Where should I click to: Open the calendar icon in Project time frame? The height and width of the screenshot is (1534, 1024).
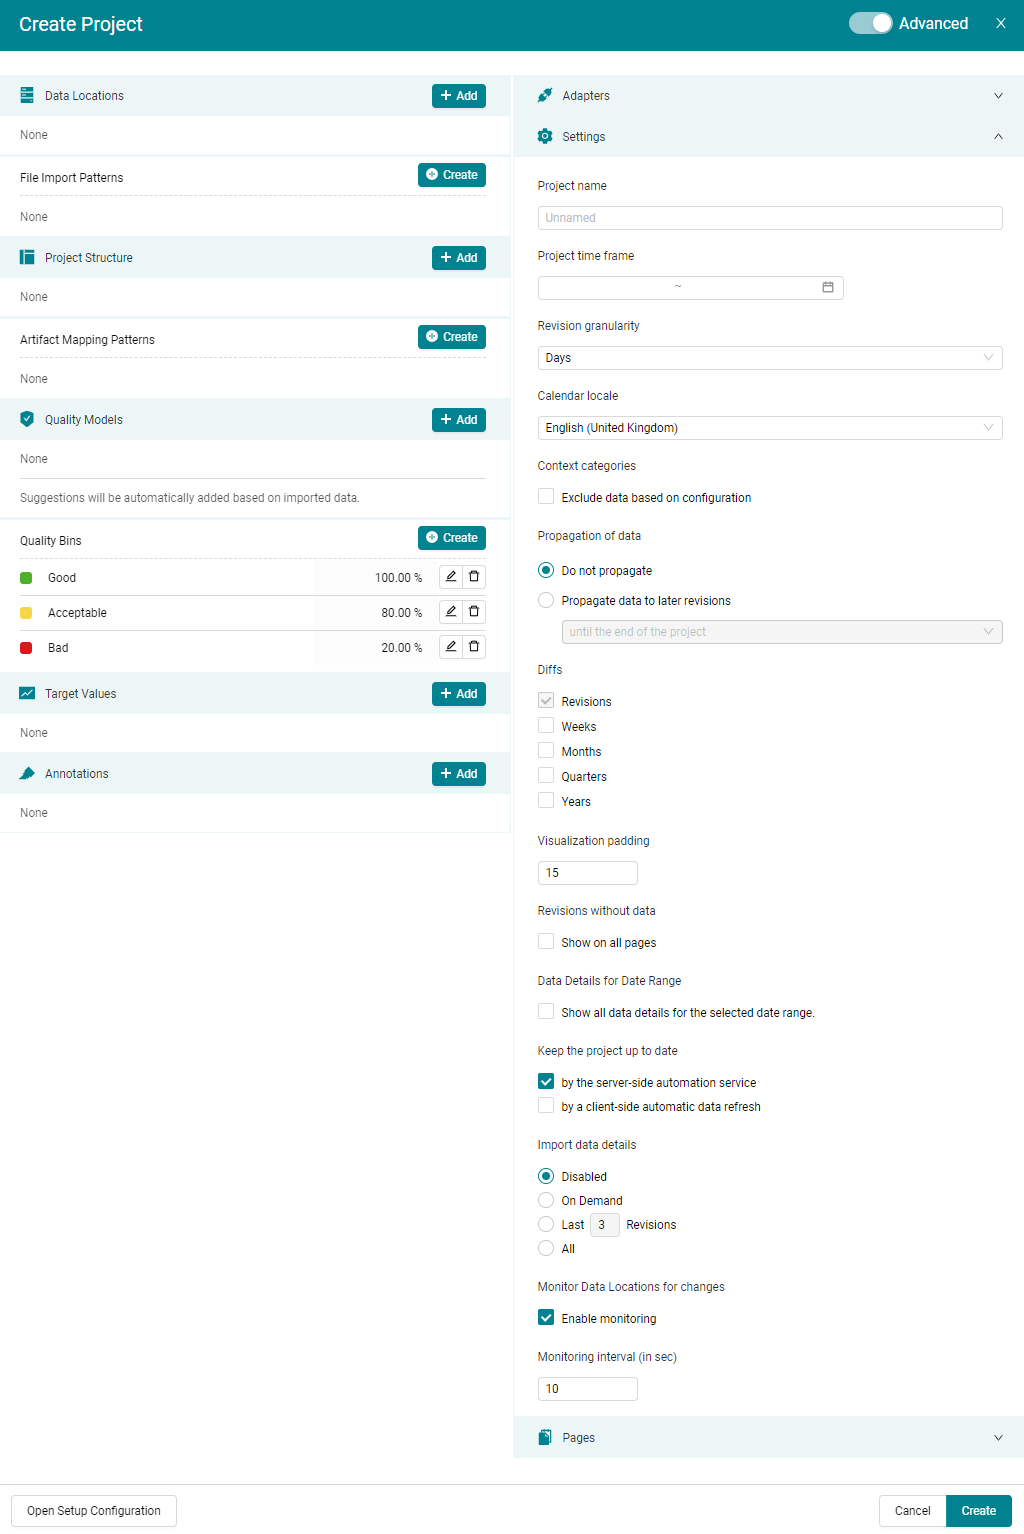tap(828, 288)
